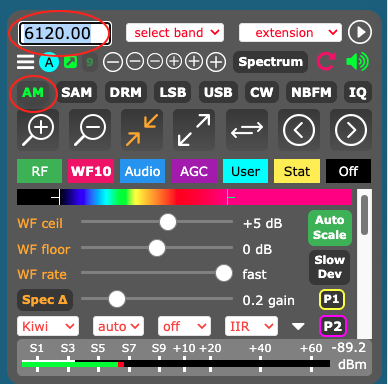This screenshot has height=384, width=388.
Task: Click the Spectrum button
Action: (270, 62)
